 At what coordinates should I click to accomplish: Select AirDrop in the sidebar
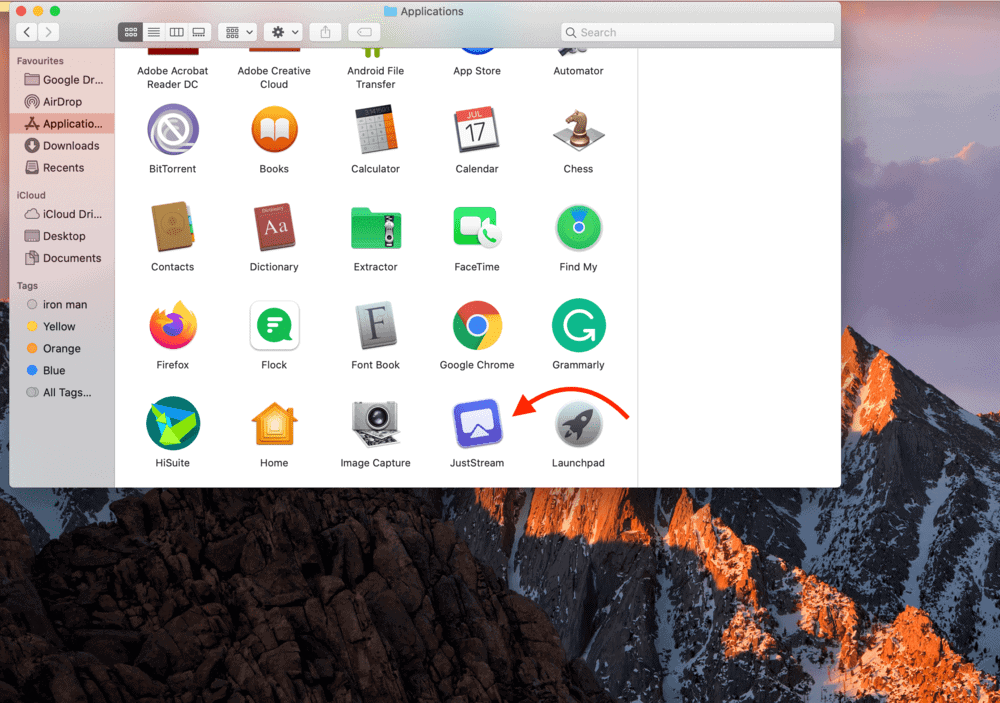coord(62,101)
